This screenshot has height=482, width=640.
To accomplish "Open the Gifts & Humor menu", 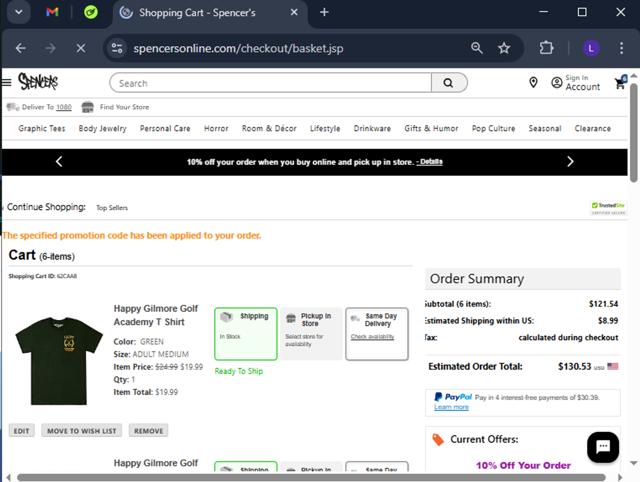I will coord(431,129).
